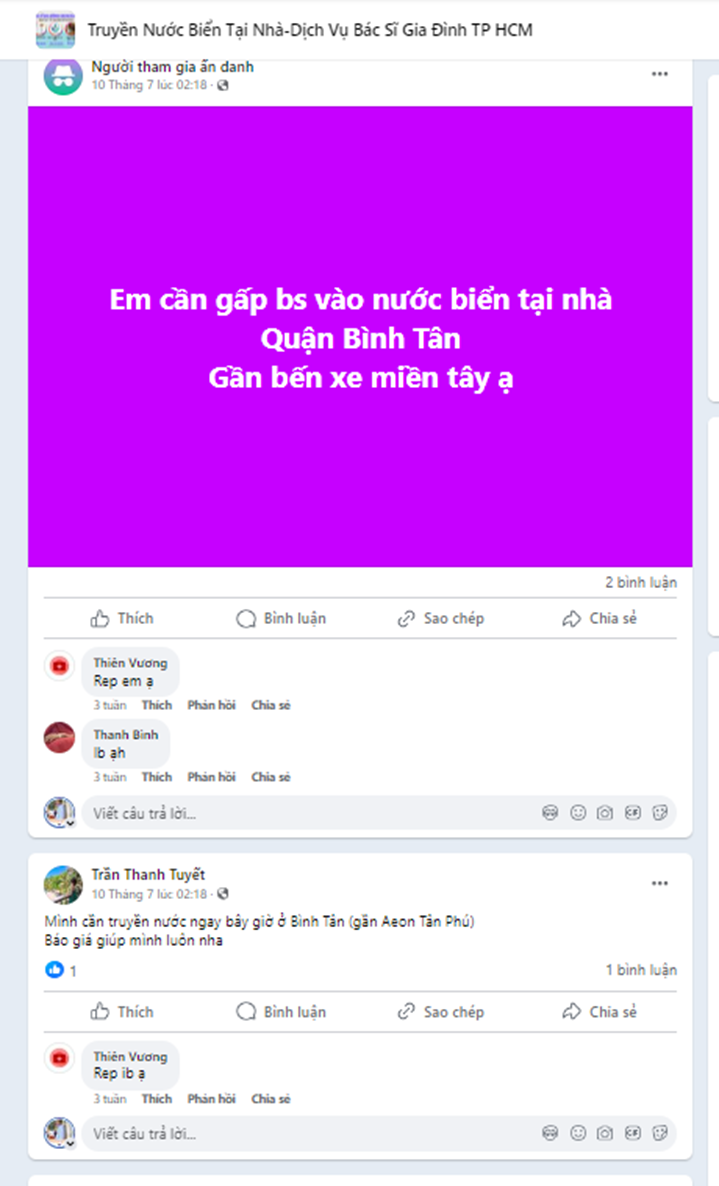Like the purple background post
This screenshot has width=719, height=1186.
pos(122,619)
